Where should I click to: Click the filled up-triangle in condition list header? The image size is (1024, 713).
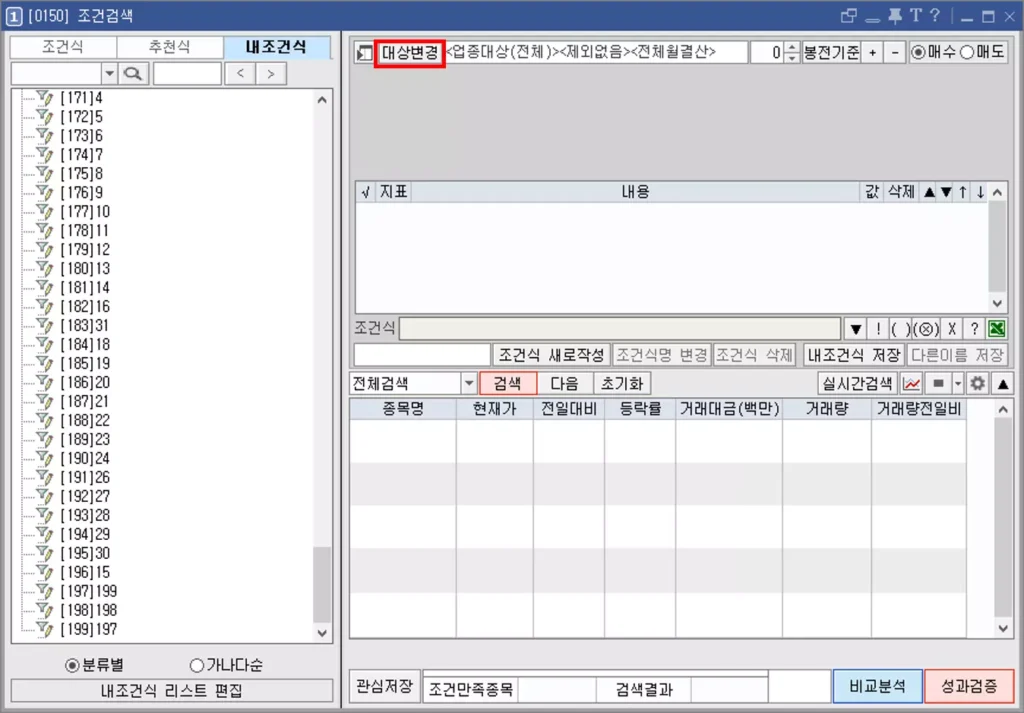929,192
